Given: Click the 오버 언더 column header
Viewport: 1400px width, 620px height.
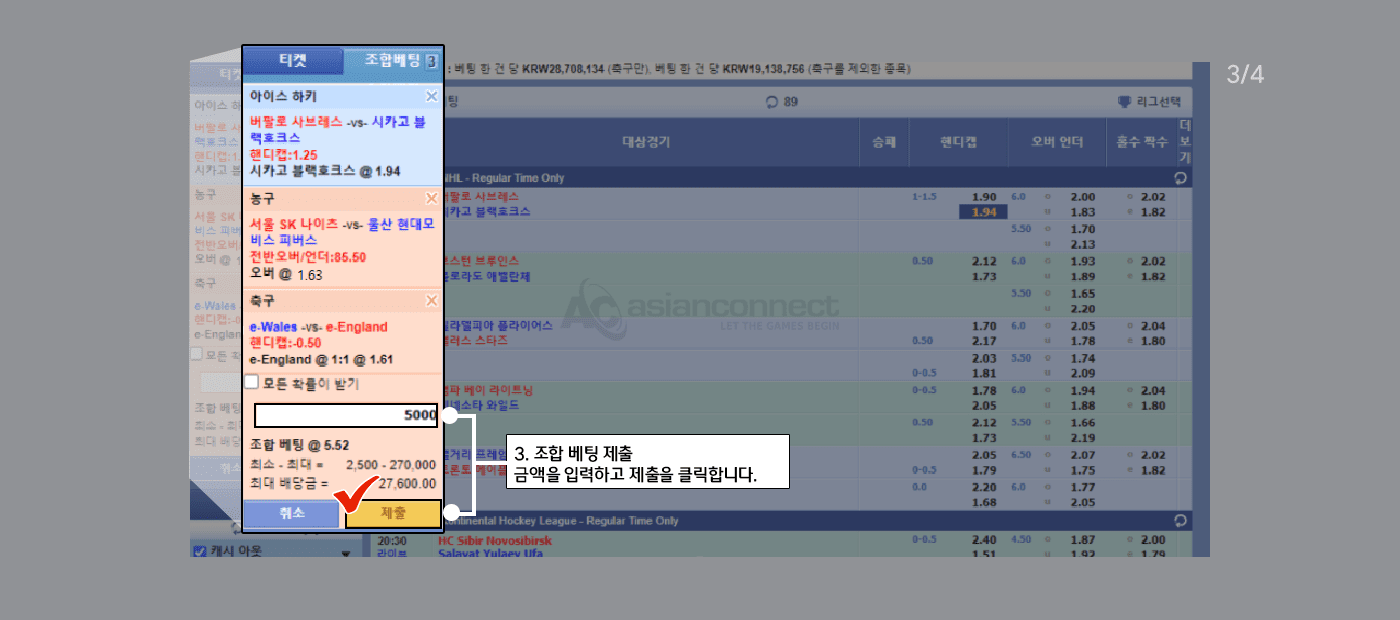Looking at the screenshot, I should point(1057,142).
